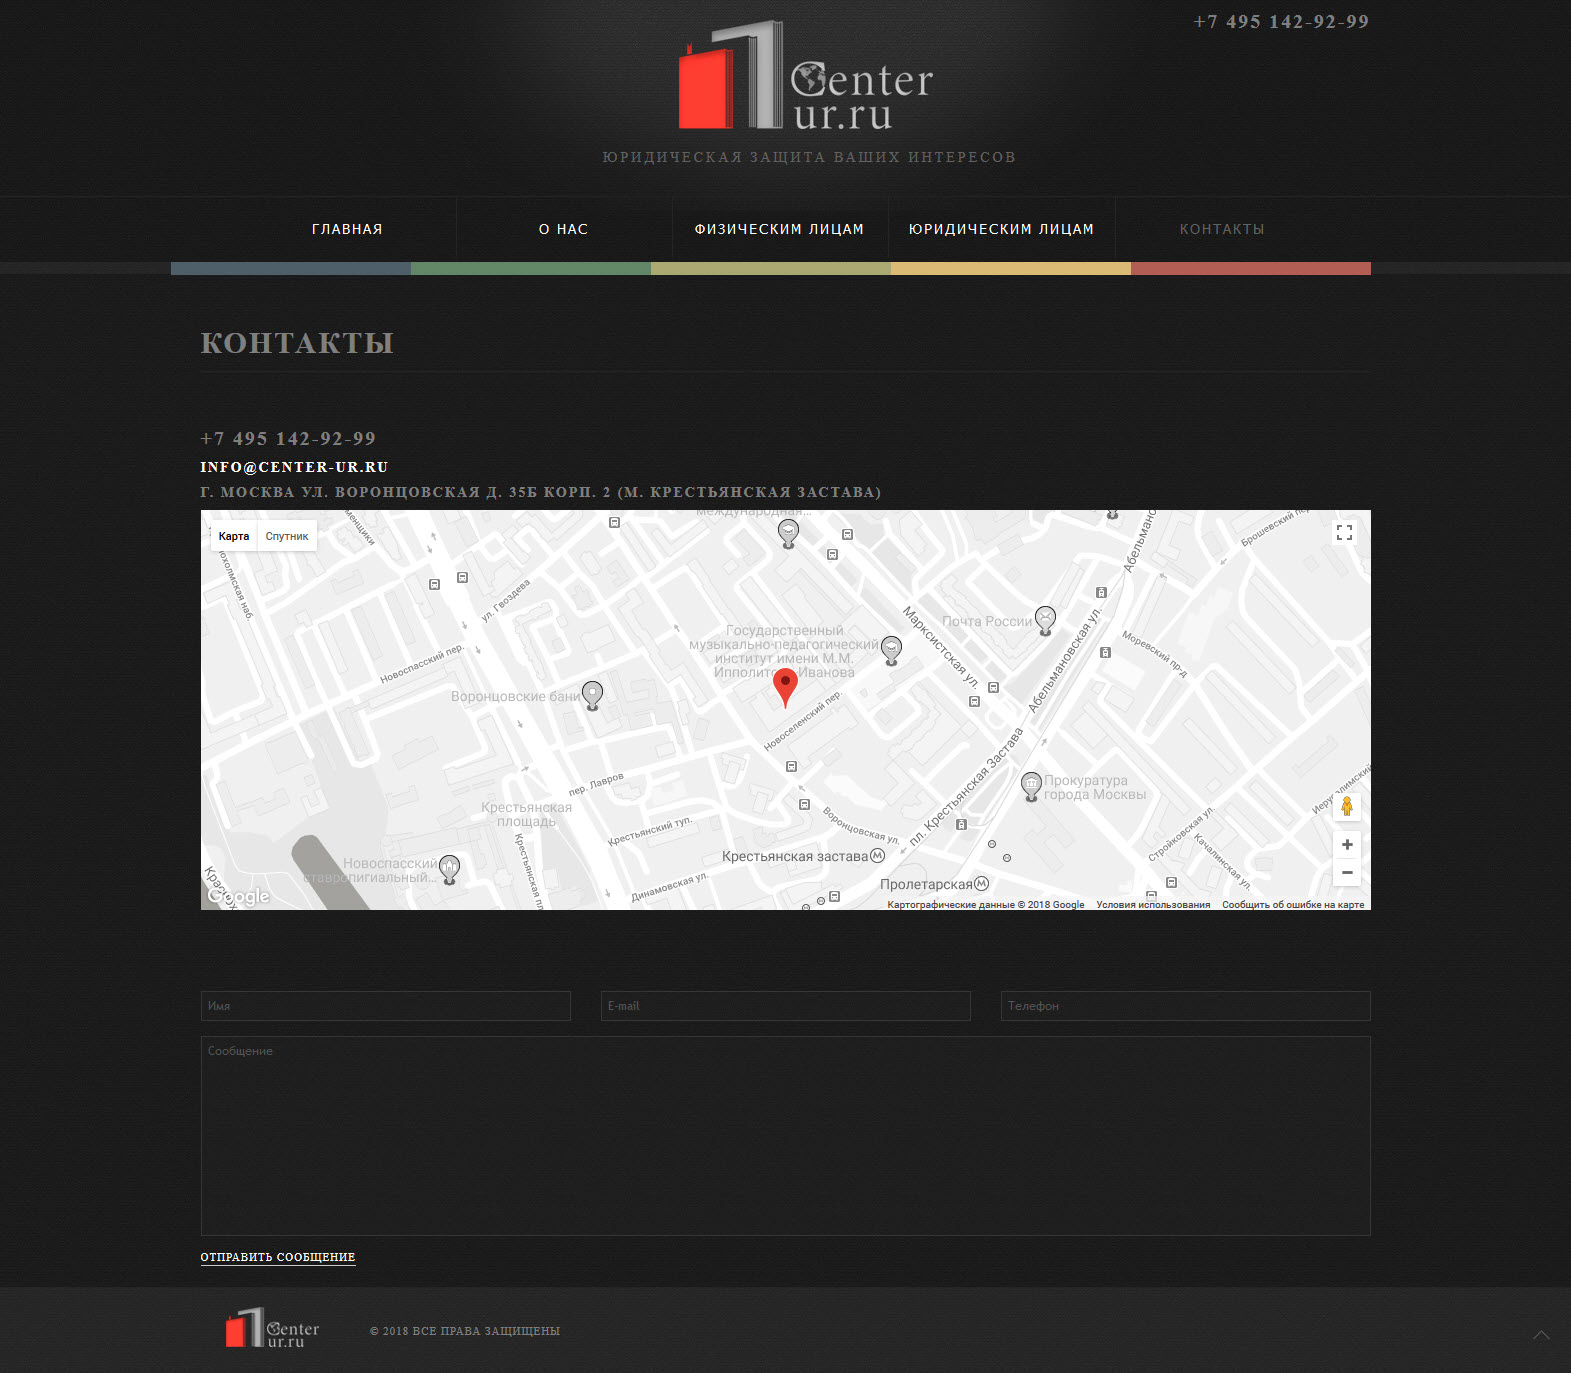Toggle fullscreen view of the map

[1344, 533]
